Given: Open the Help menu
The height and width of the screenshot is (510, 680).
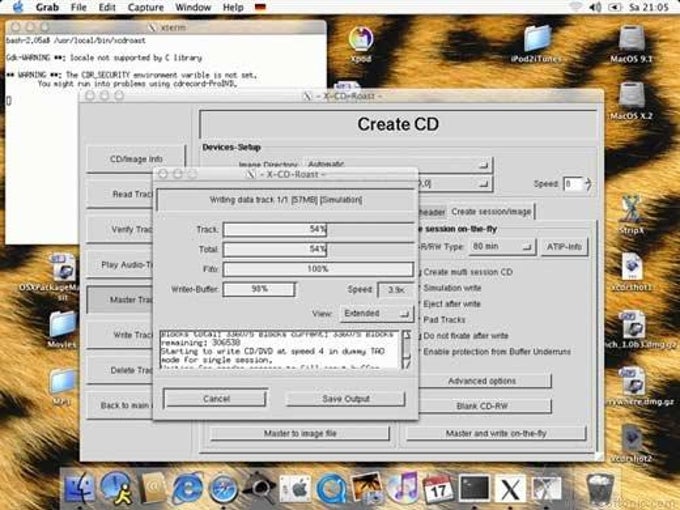Looking at the screenshot, I should click(x=233, y=7).
